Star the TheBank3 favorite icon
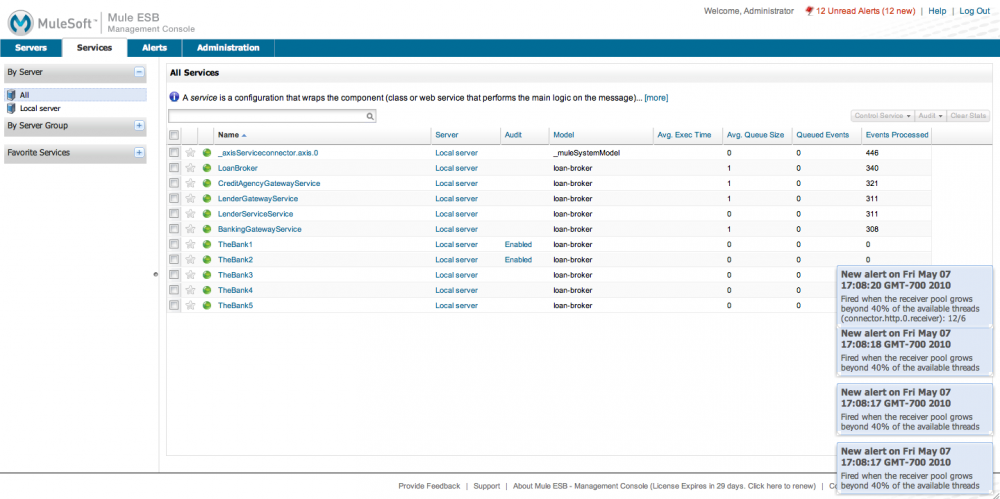 click(x=190, y=275)
